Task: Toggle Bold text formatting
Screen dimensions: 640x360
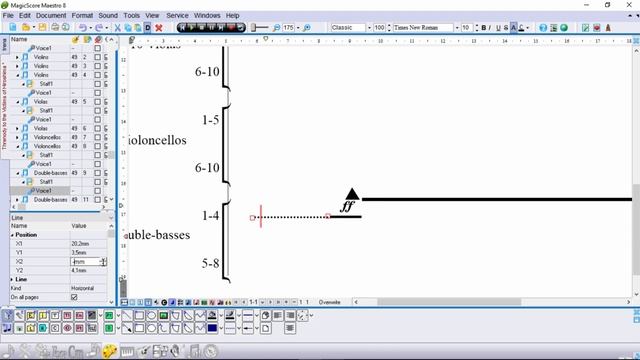Action: coord(484,27)
